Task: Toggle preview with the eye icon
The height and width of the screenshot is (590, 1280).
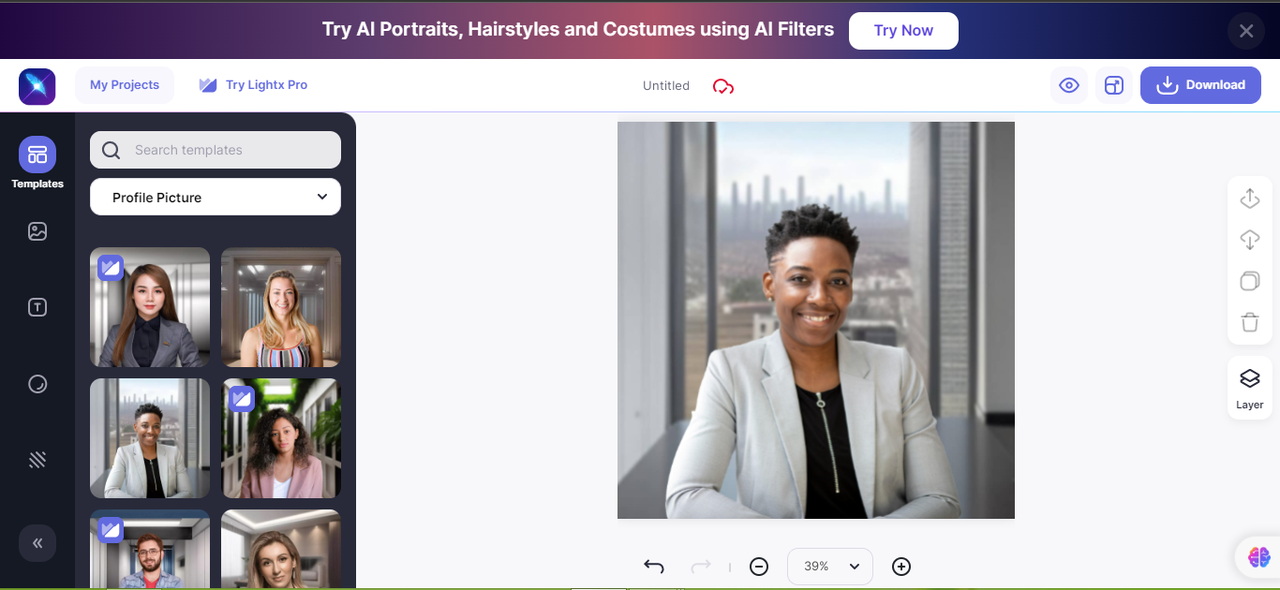Action: tap(1069, 85)
